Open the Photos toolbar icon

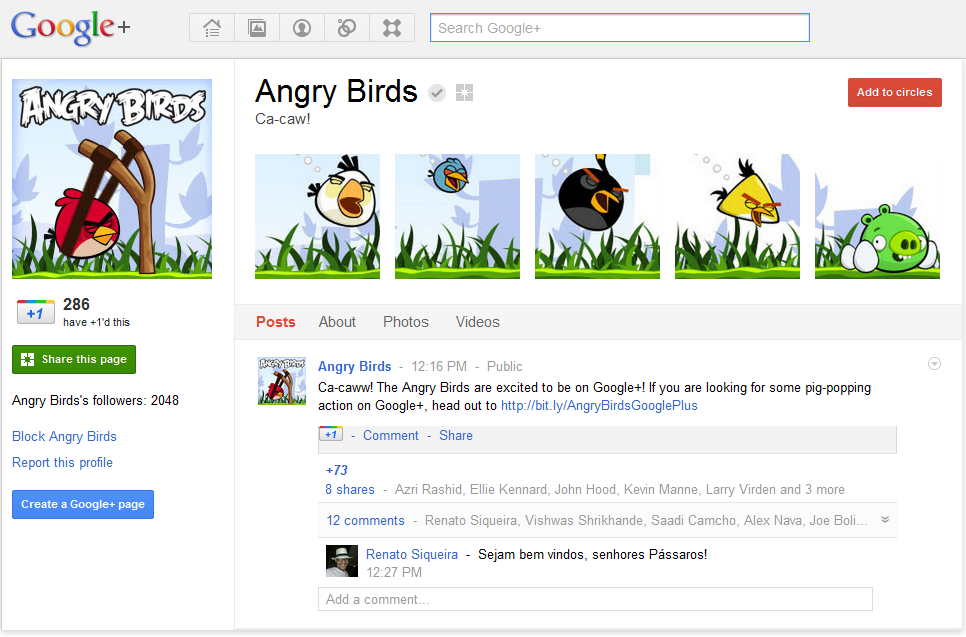pyautogui.click(x=257, y=28)
